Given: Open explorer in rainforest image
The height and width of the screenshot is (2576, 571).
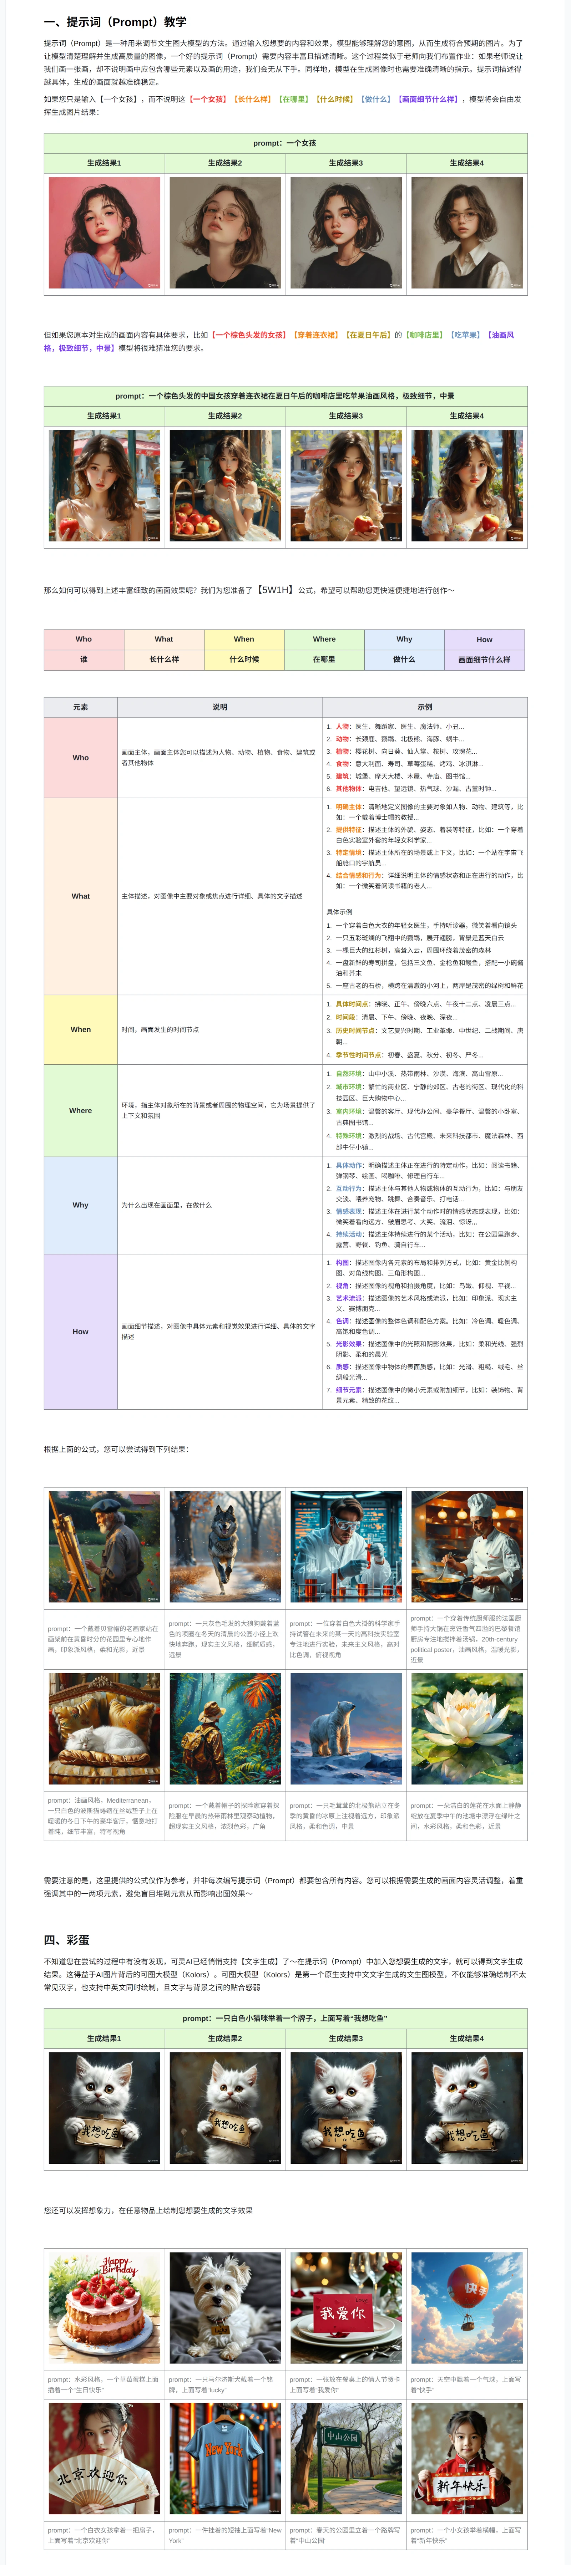Looking at the screenshot, I should (x=225, y=1729).
